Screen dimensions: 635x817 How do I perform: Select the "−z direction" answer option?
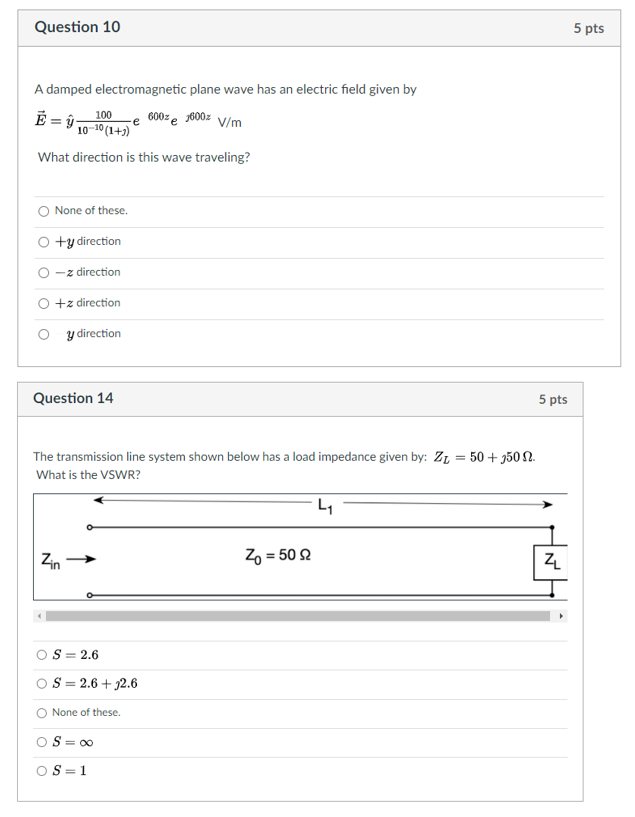coord(44,272)
